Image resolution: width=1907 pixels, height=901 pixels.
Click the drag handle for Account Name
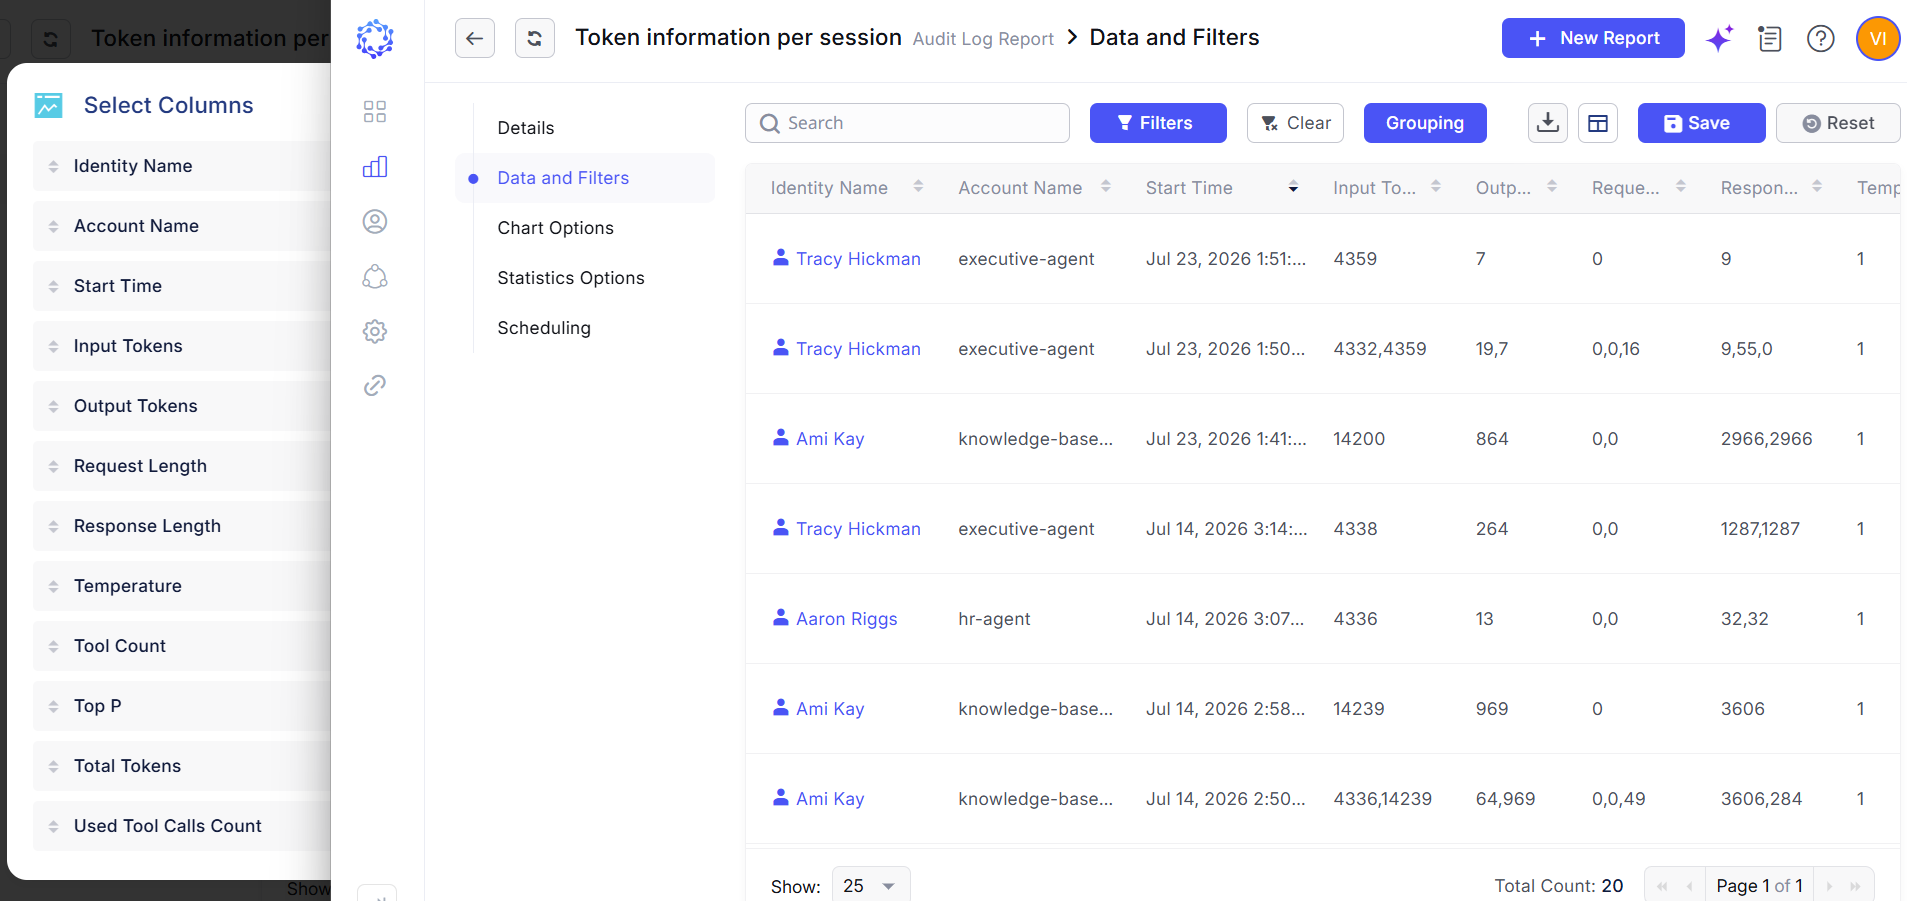[53, 226]
